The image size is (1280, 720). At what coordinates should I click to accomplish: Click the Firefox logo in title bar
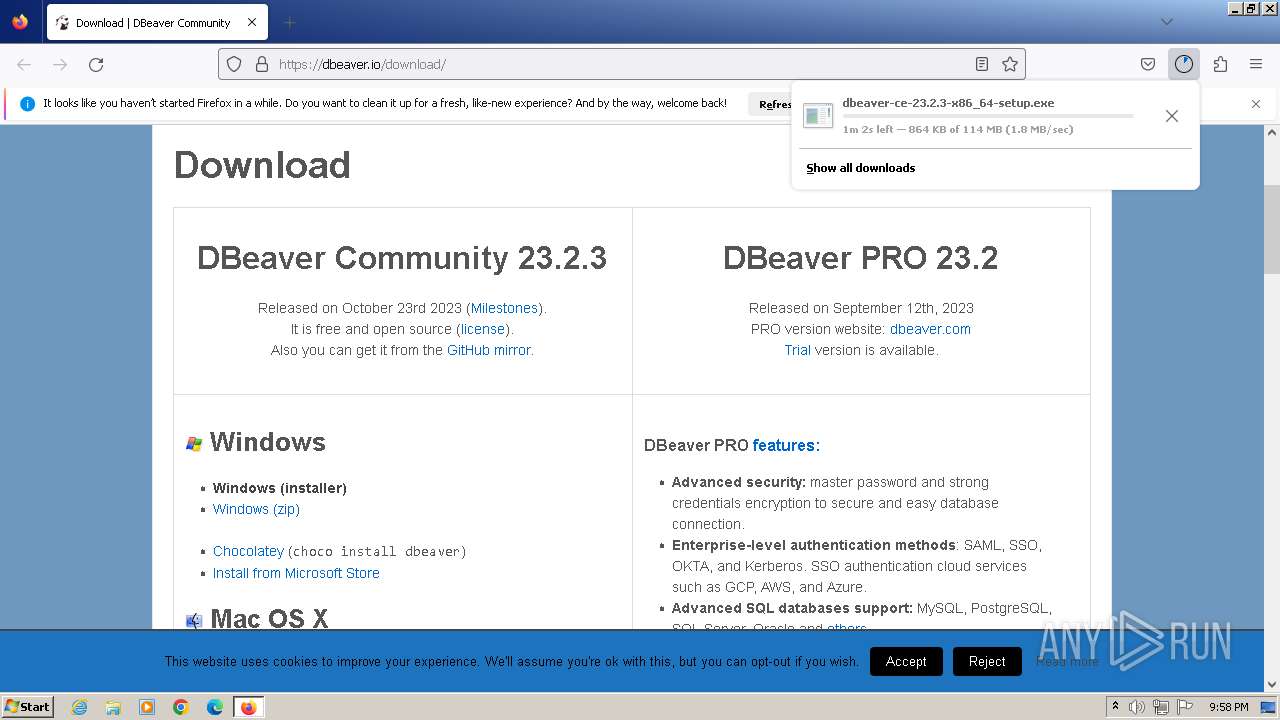20,22
